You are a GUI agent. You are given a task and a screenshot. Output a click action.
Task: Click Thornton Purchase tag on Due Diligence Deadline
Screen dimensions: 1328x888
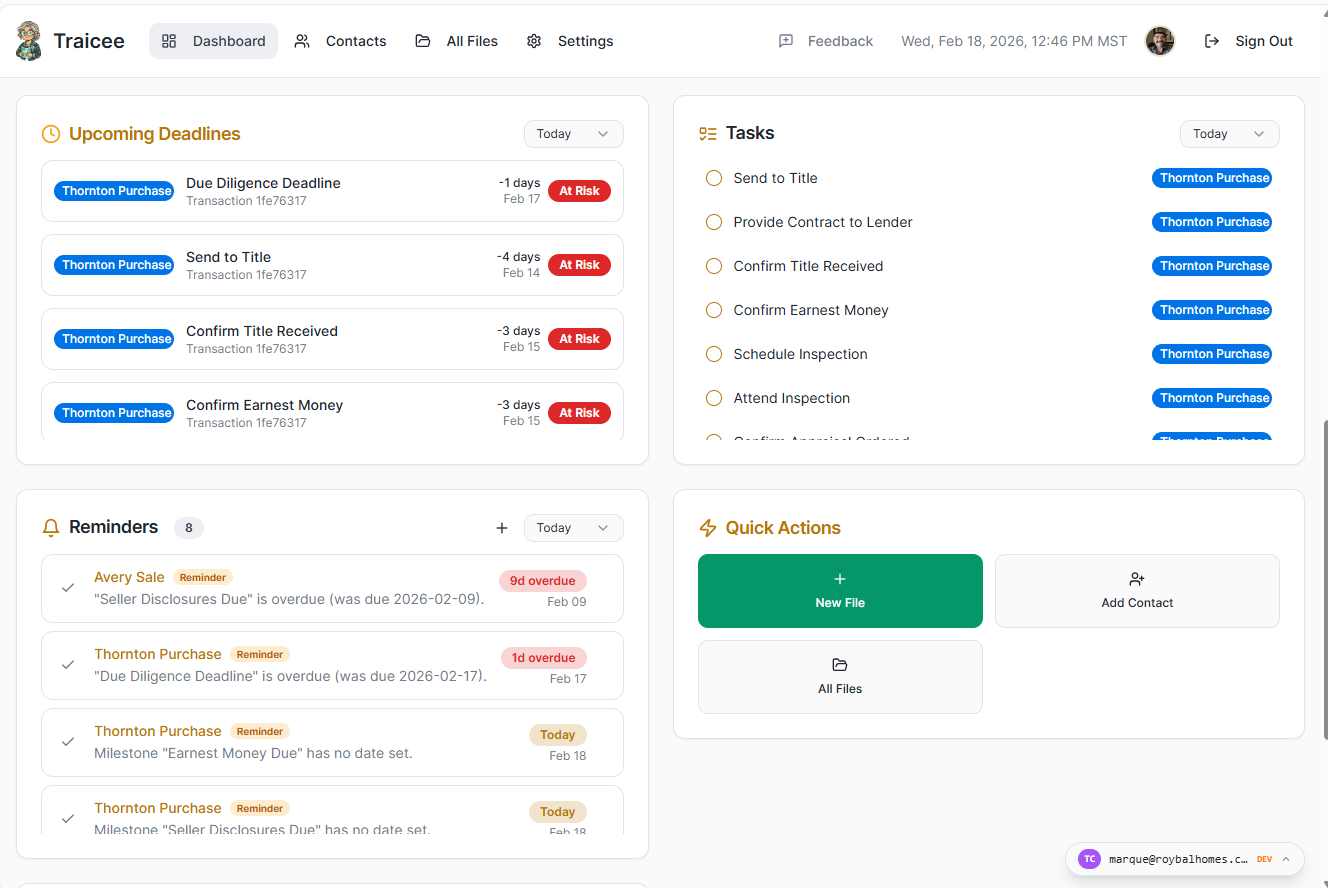(x=114, y=191)
